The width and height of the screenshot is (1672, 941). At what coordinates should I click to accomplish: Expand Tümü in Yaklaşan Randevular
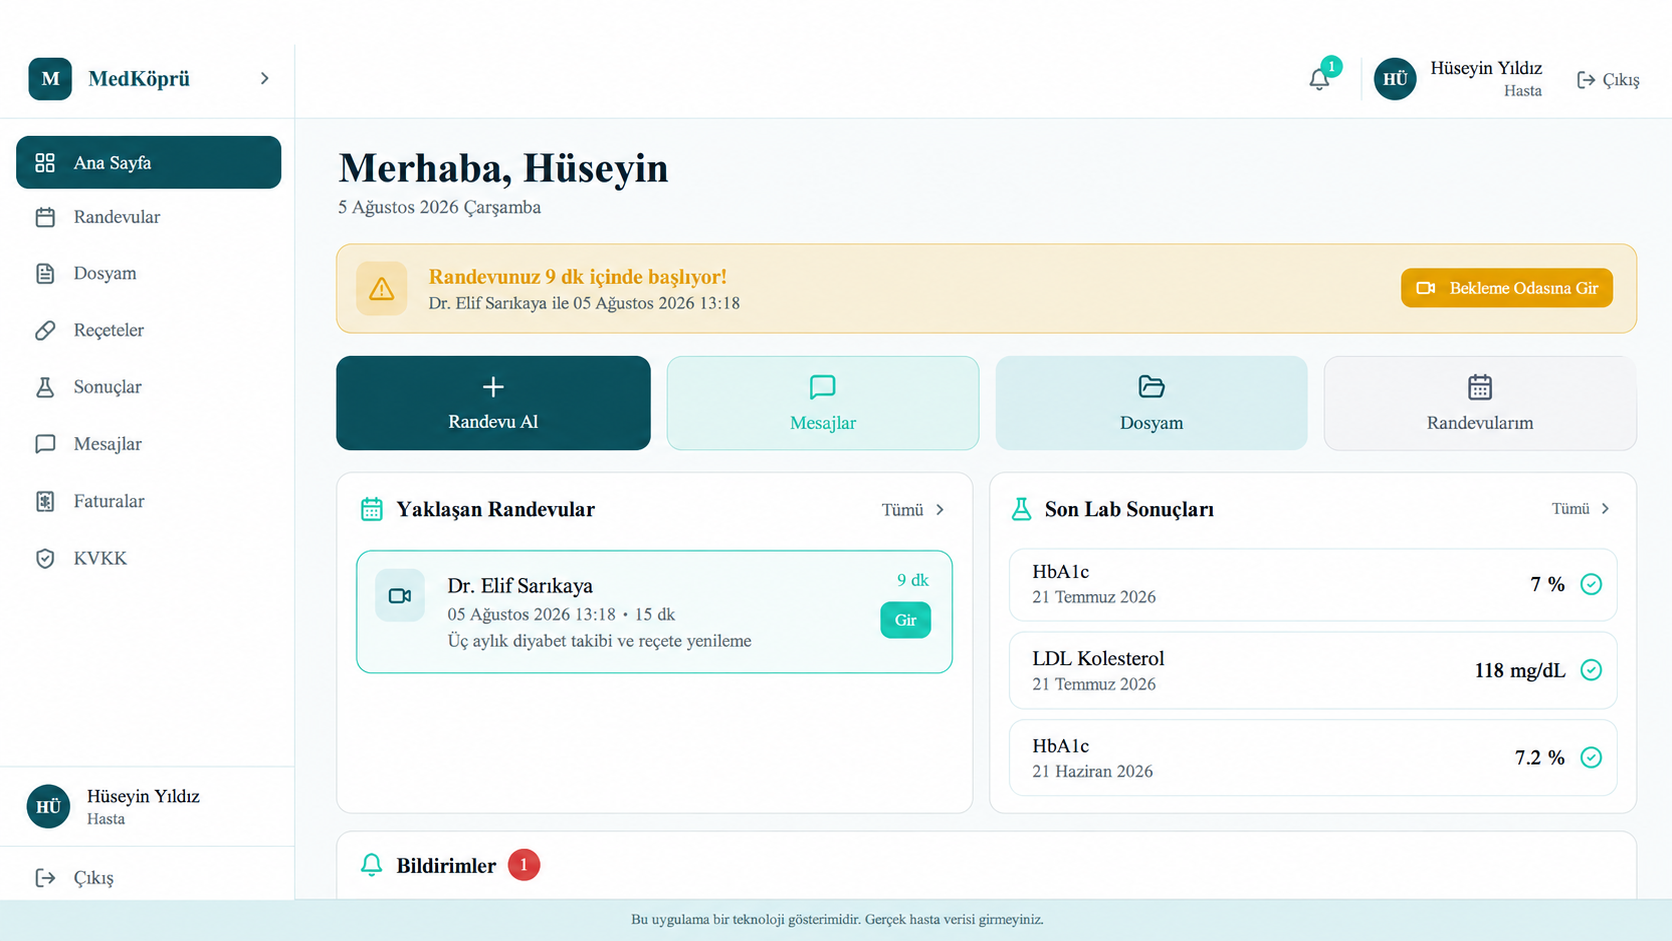coord(913,510)
